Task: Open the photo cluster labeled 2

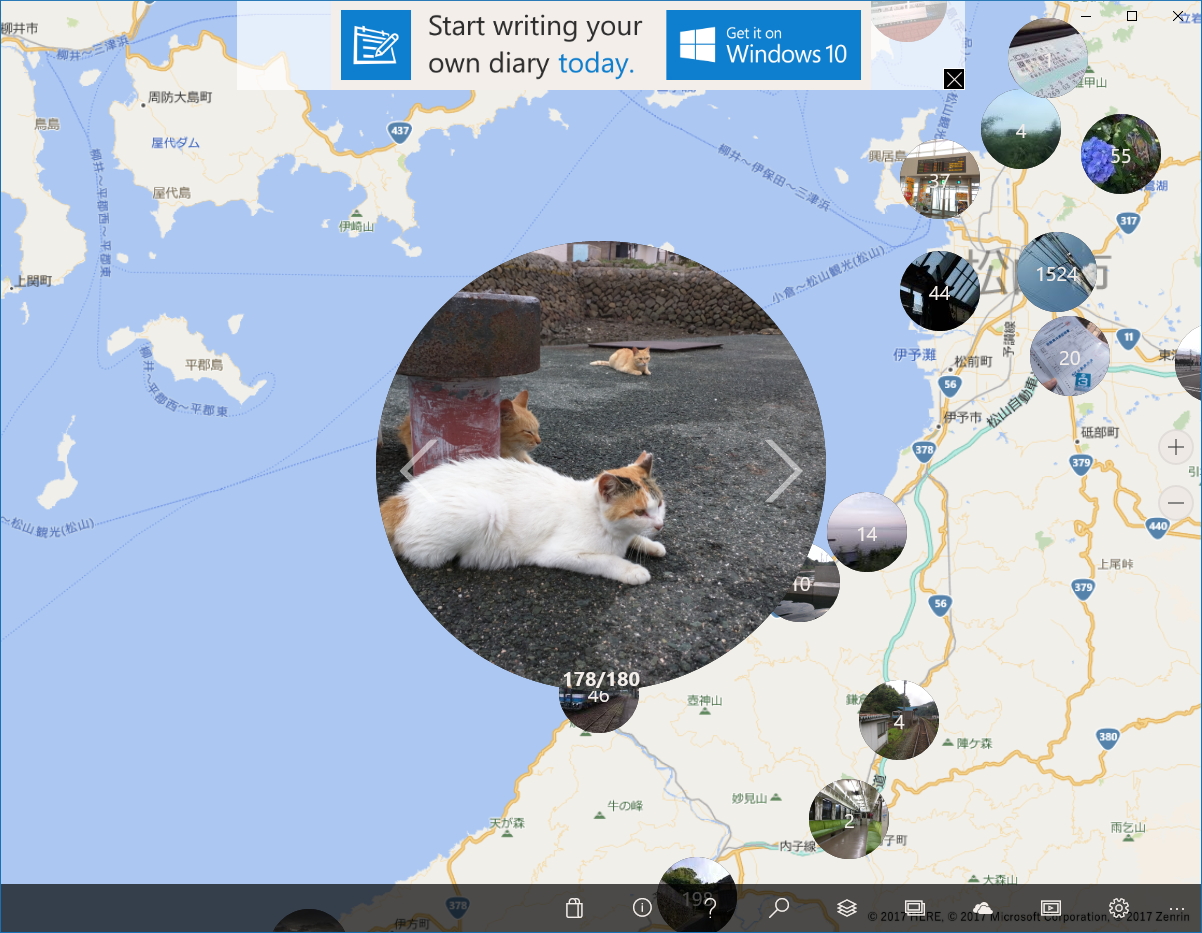Action: [x=849, y=820]
